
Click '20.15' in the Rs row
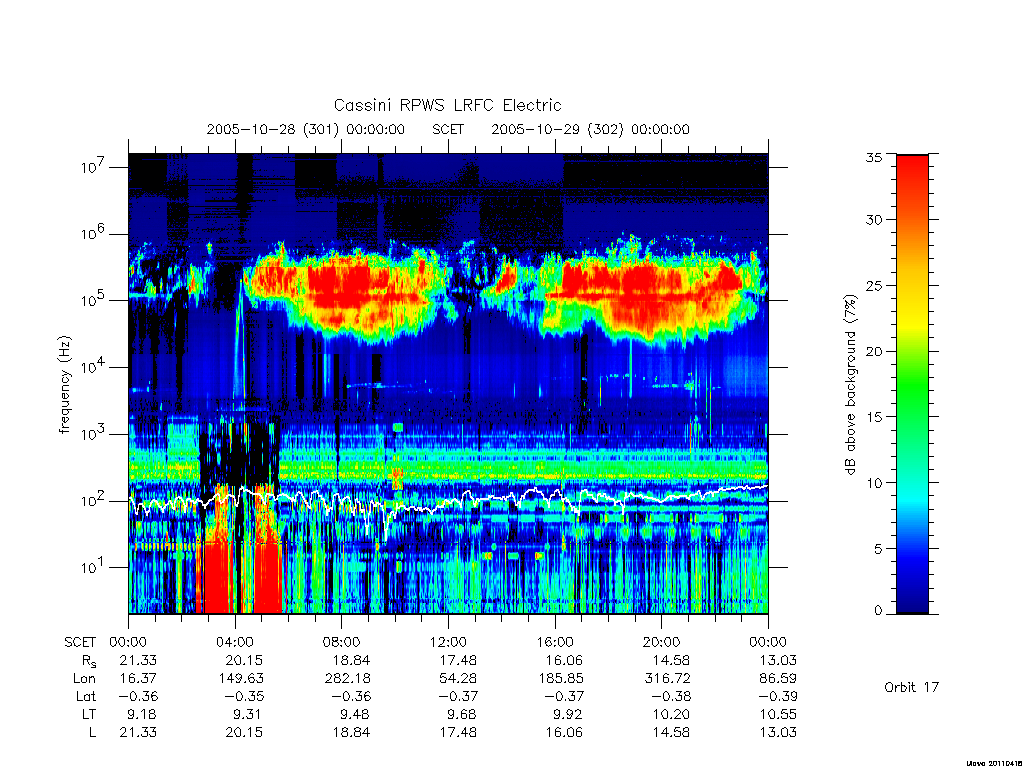pos(244,660)
